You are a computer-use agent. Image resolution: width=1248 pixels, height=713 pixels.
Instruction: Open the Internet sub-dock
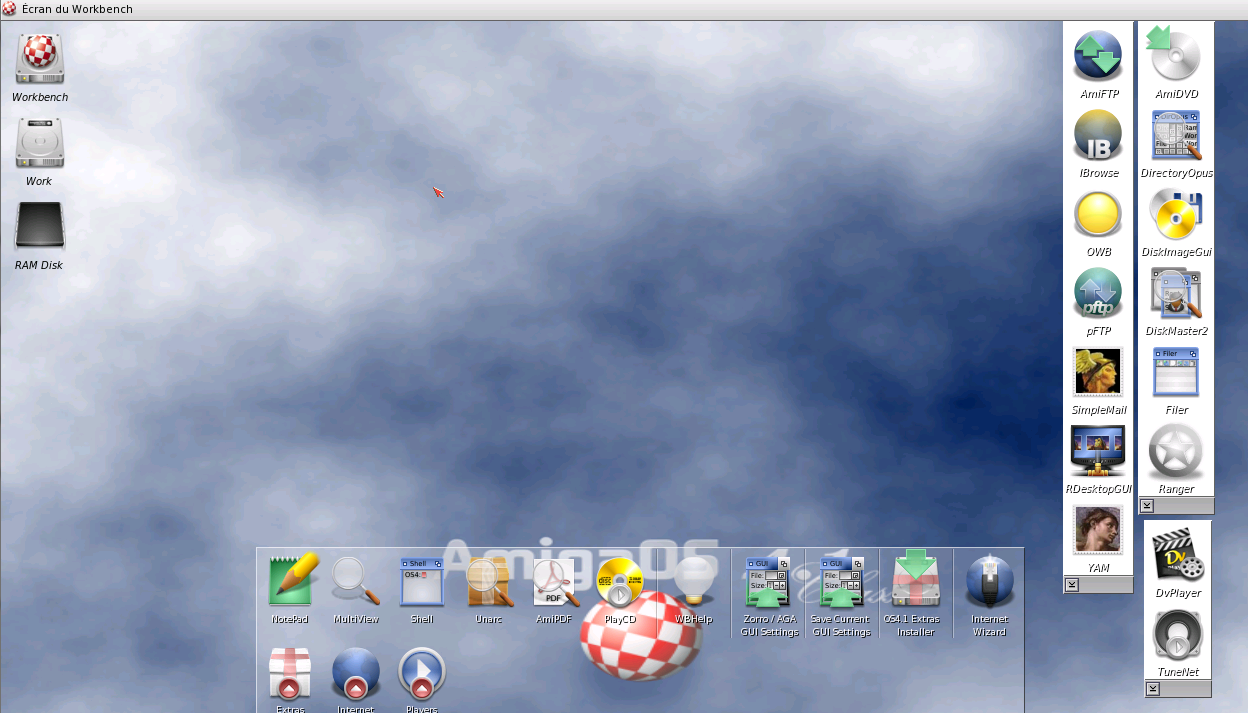coord(356,674)
